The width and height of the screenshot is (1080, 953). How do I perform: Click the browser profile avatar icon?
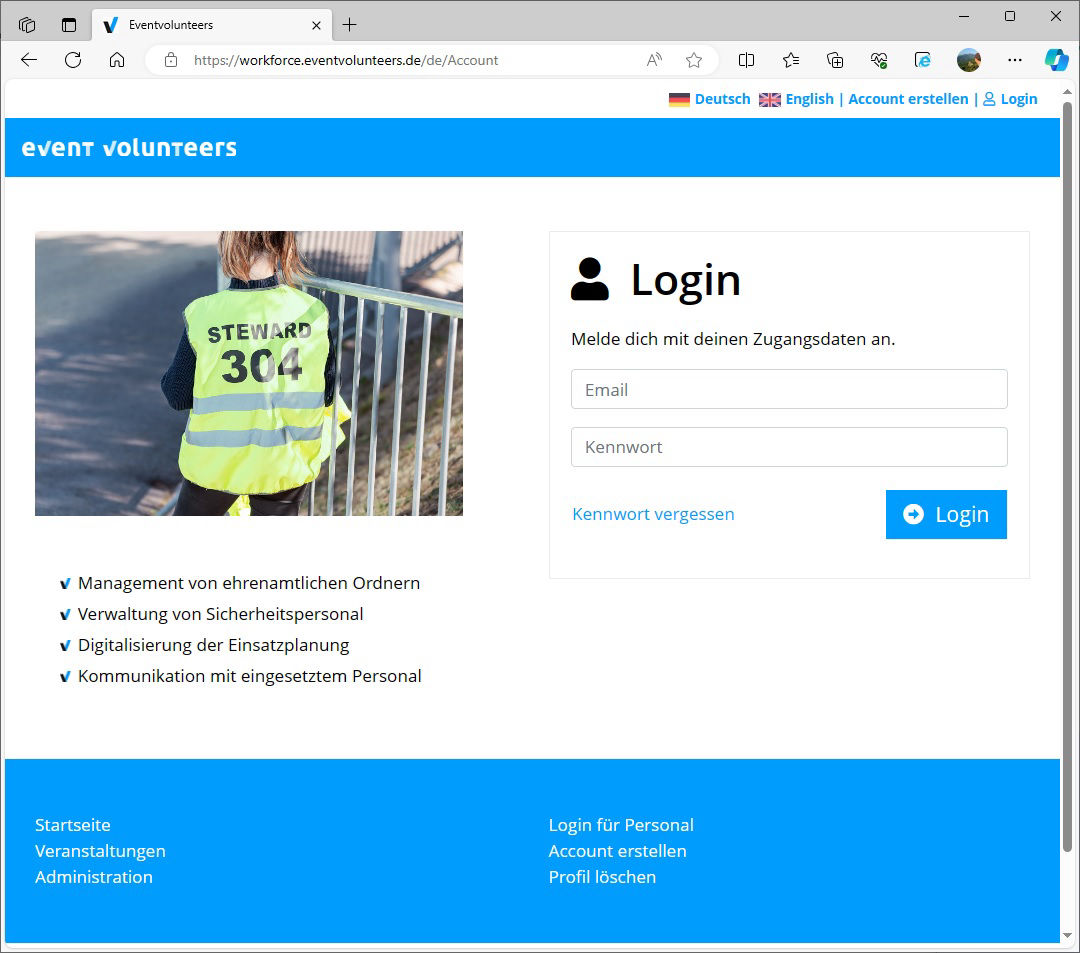tap(969, 60)
